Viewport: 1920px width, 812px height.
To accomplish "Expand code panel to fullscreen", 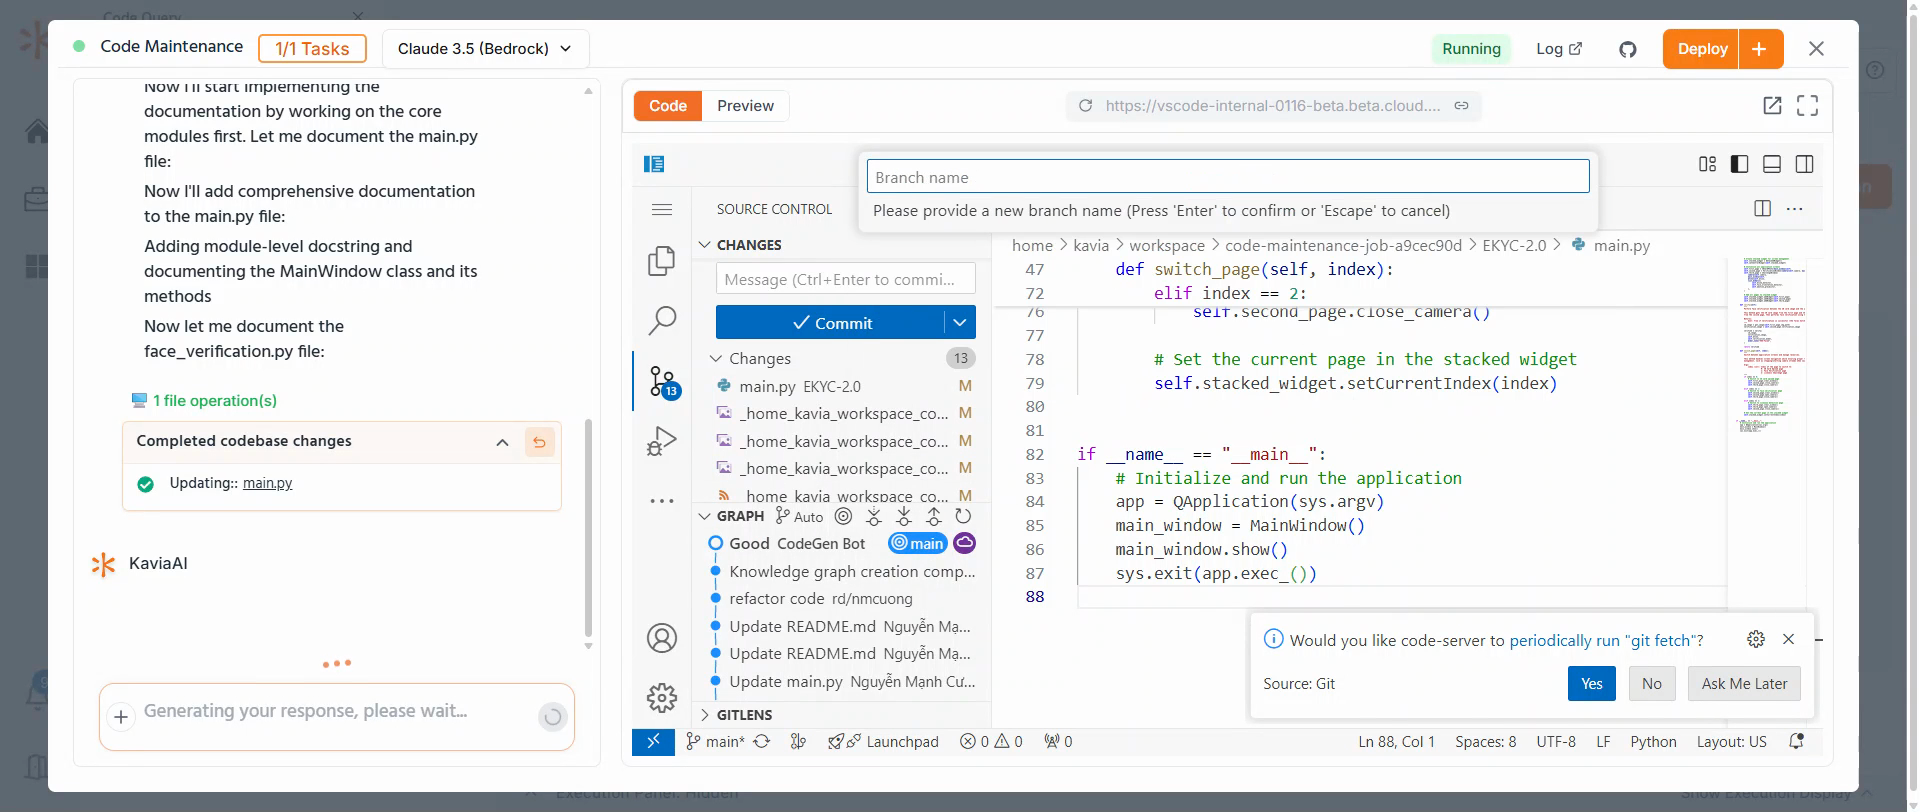I will pos(1807,106).
